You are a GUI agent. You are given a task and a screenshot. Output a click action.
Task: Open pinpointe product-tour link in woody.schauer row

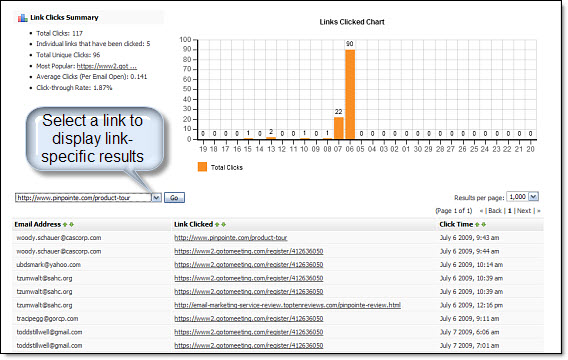[231, 238]
